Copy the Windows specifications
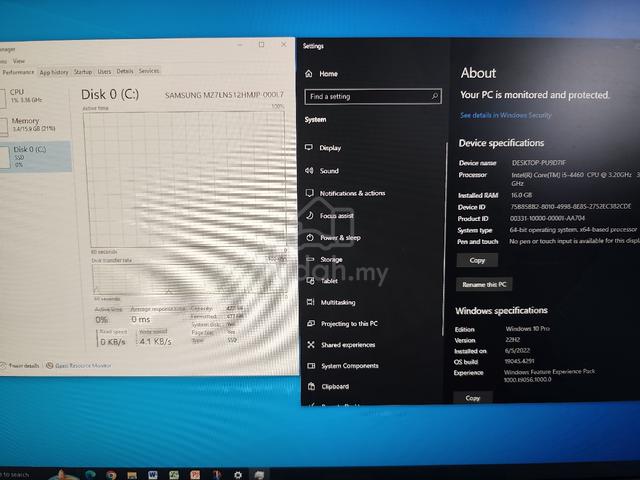The height and width of the screenshot is (480, 640). pyautogui.click(x=473, y=398)
